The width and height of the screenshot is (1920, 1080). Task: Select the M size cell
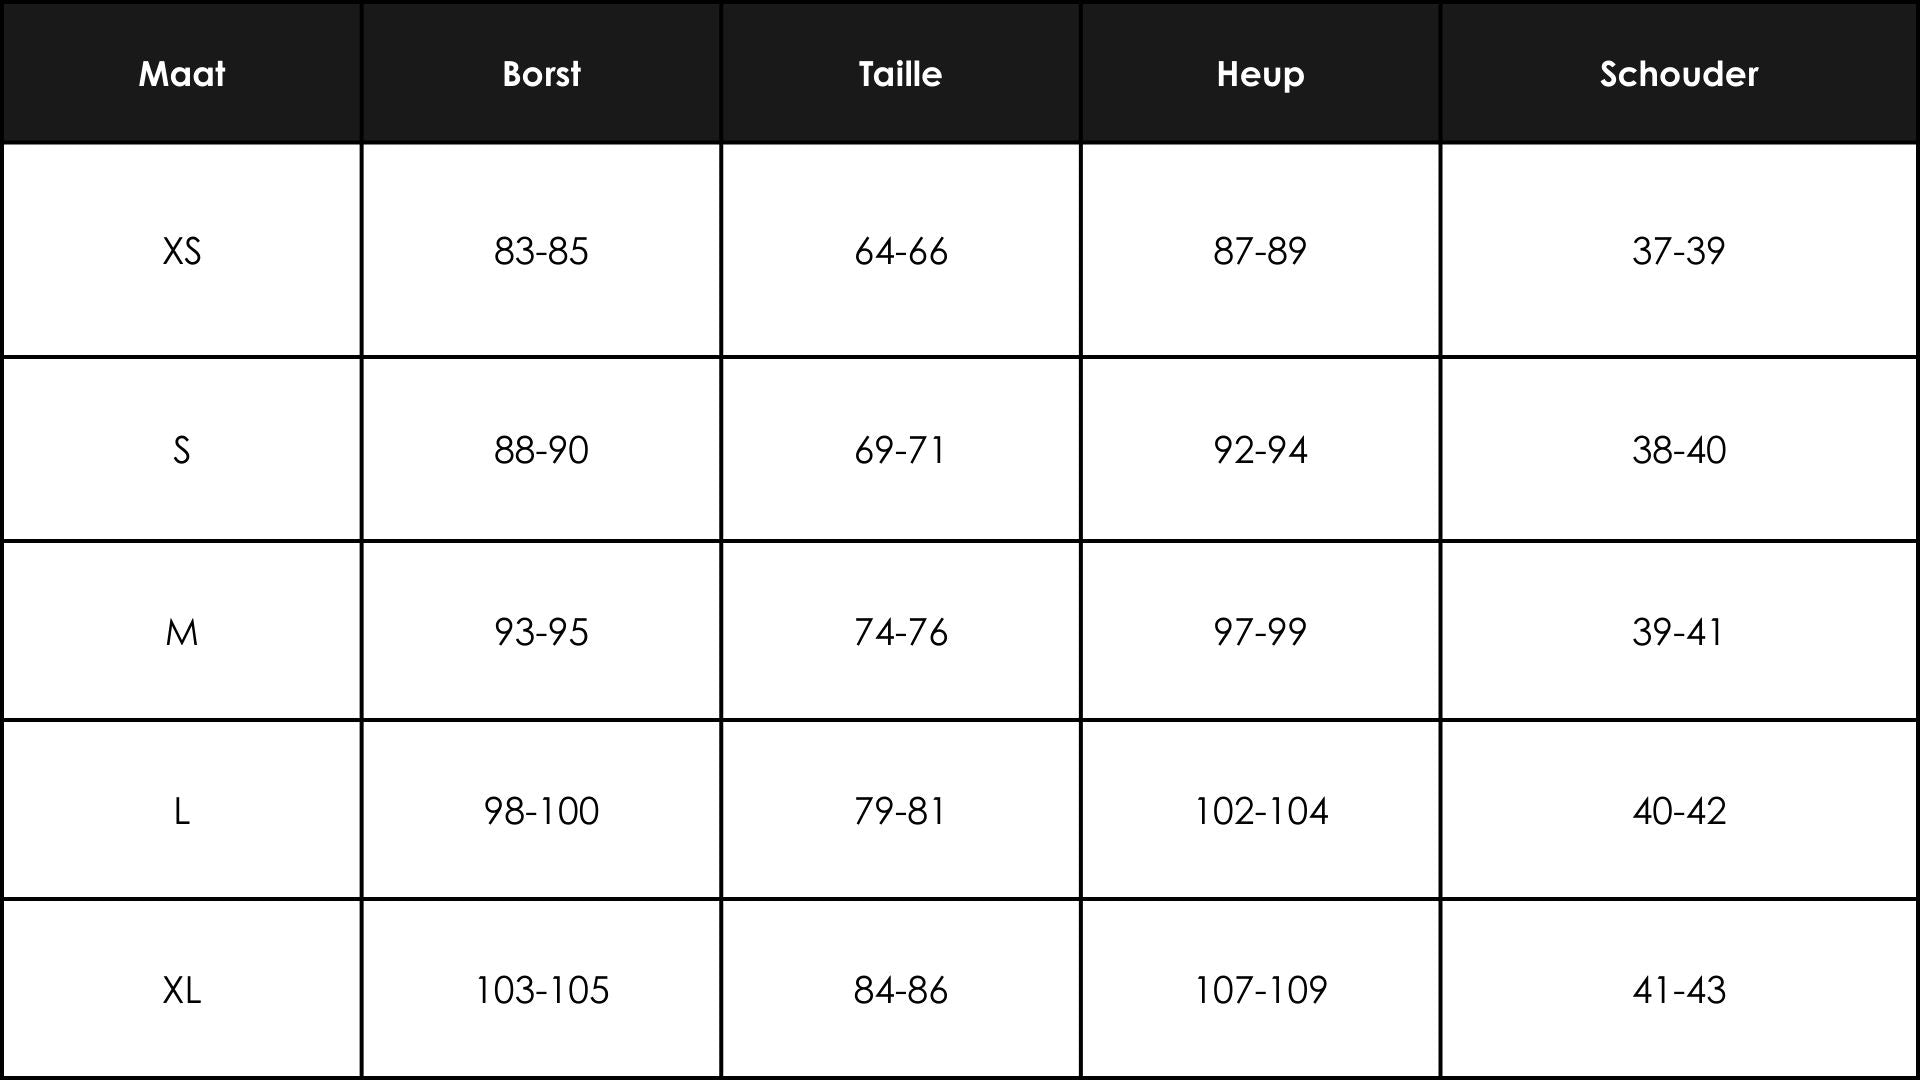tap(181, 632)
